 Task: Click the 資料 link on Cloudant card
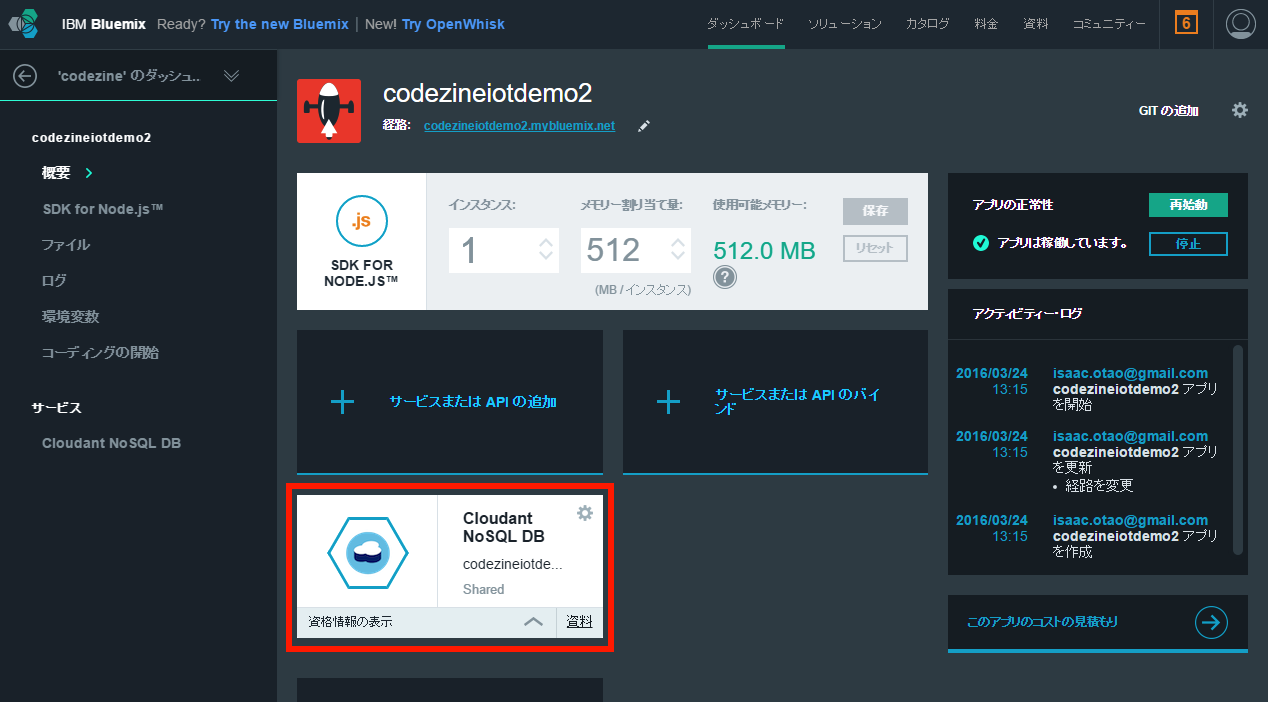[579, 622]
